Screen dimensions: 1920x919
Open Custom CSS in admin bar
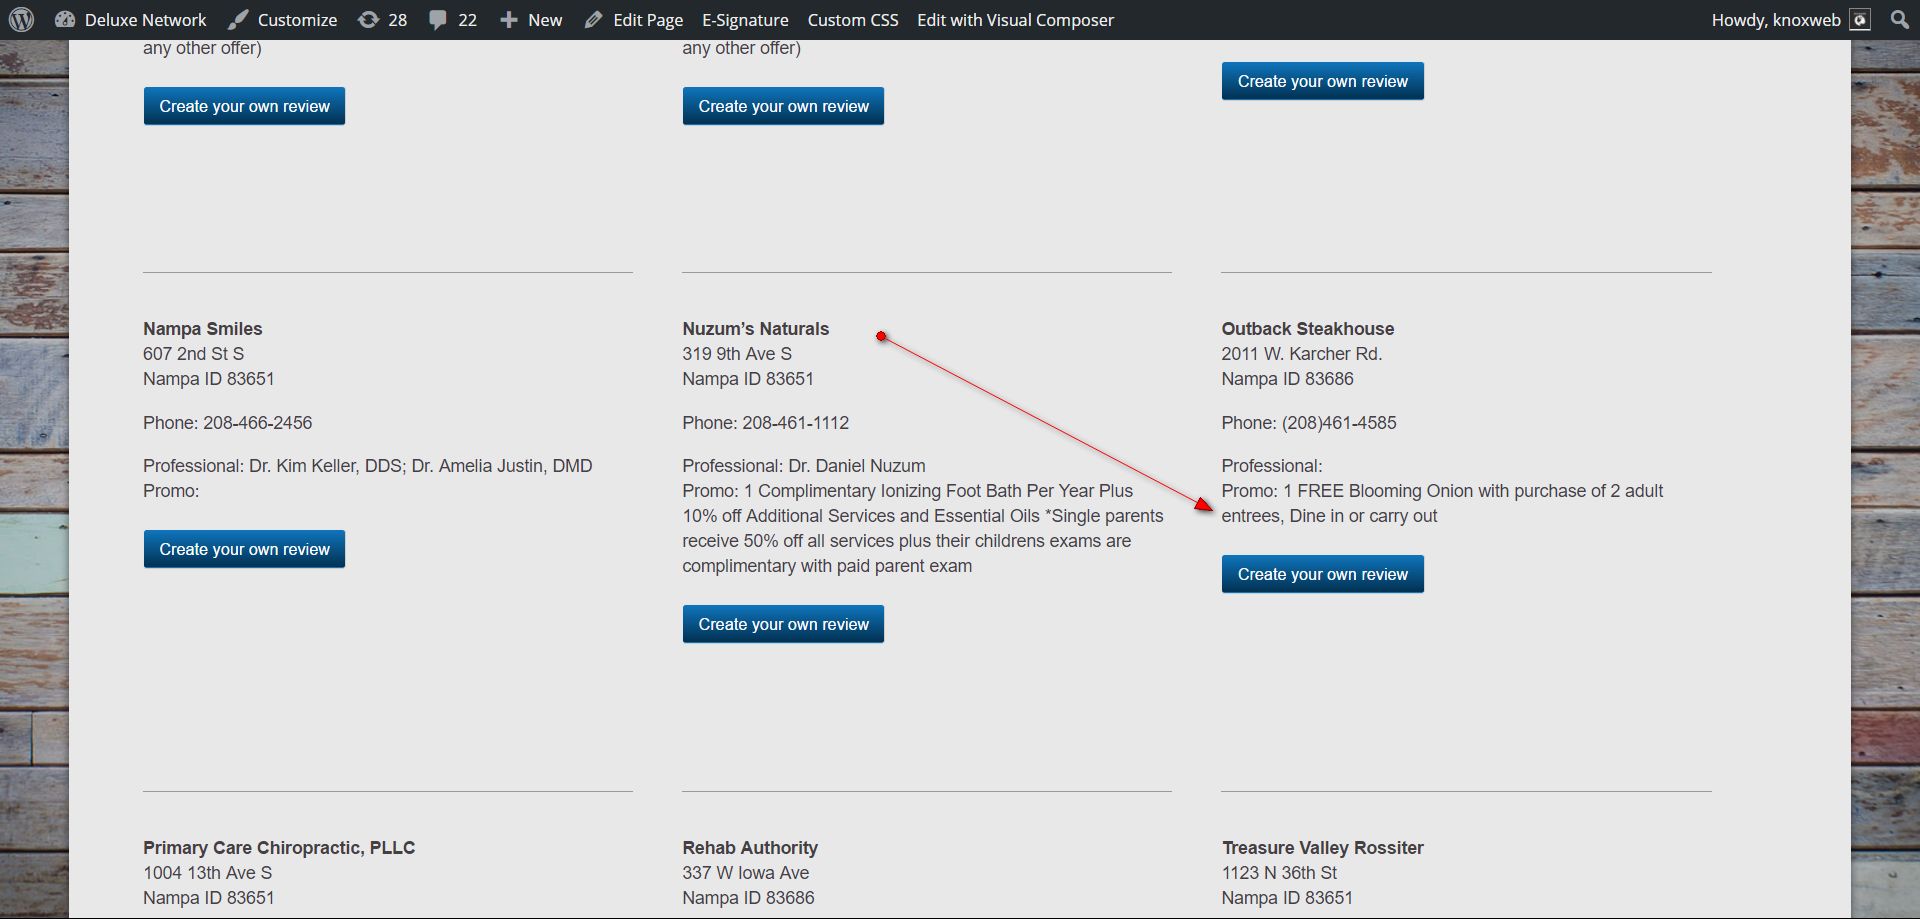point(853,20)
